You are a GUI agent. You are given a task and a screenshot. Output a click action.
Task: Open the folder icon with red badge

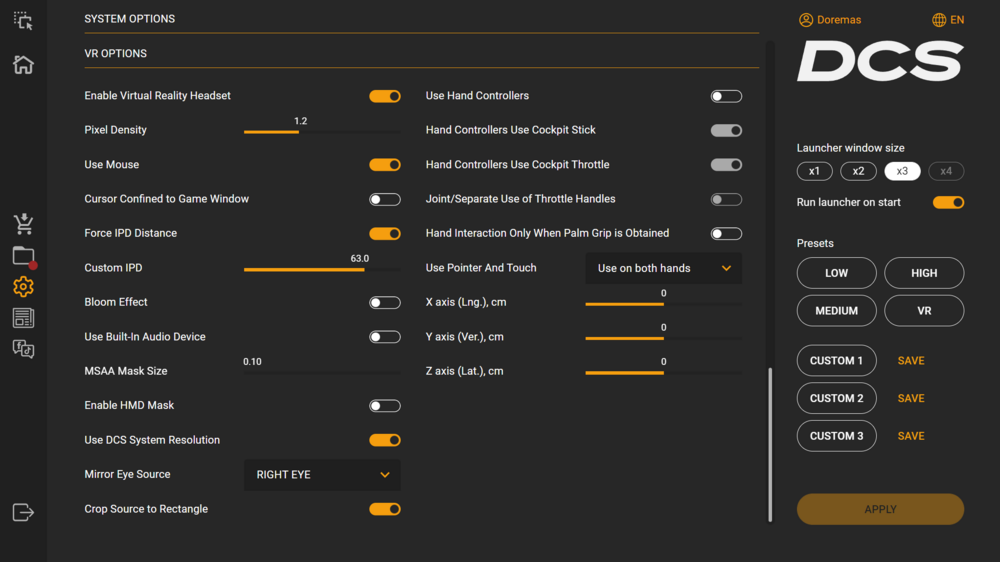tap(23, 256)
